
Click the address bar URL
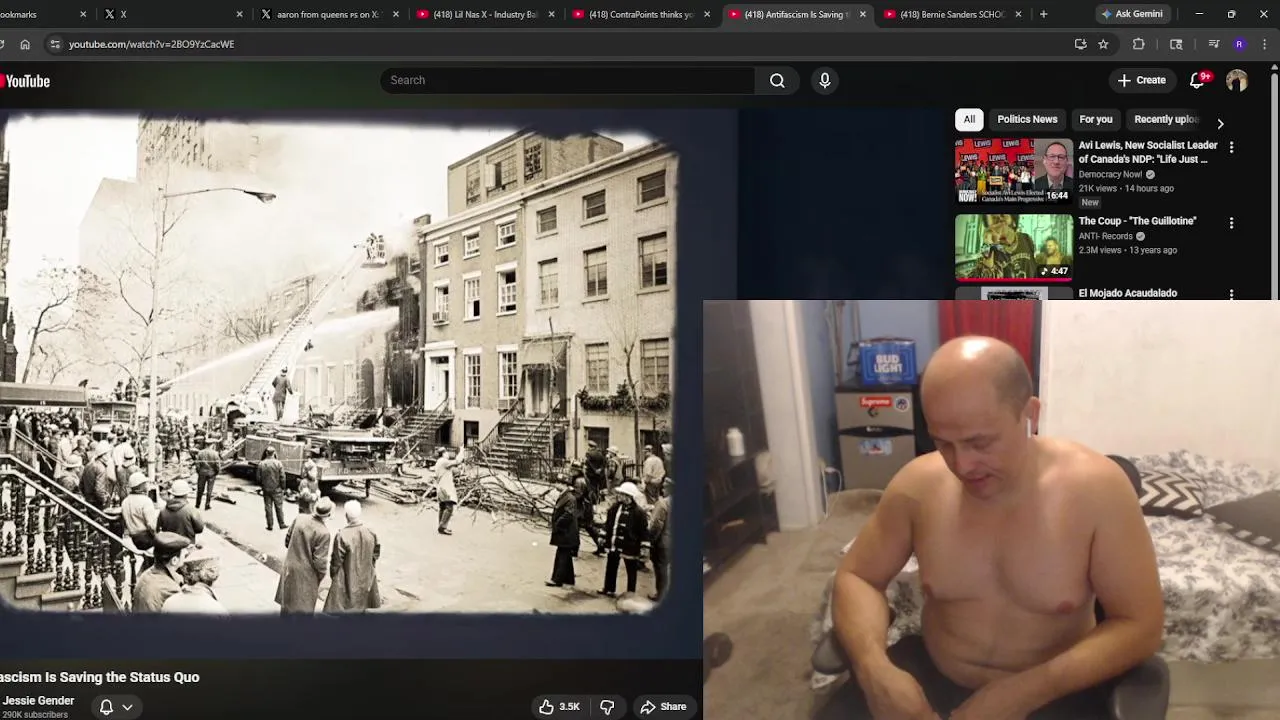[x=151, y=44]
